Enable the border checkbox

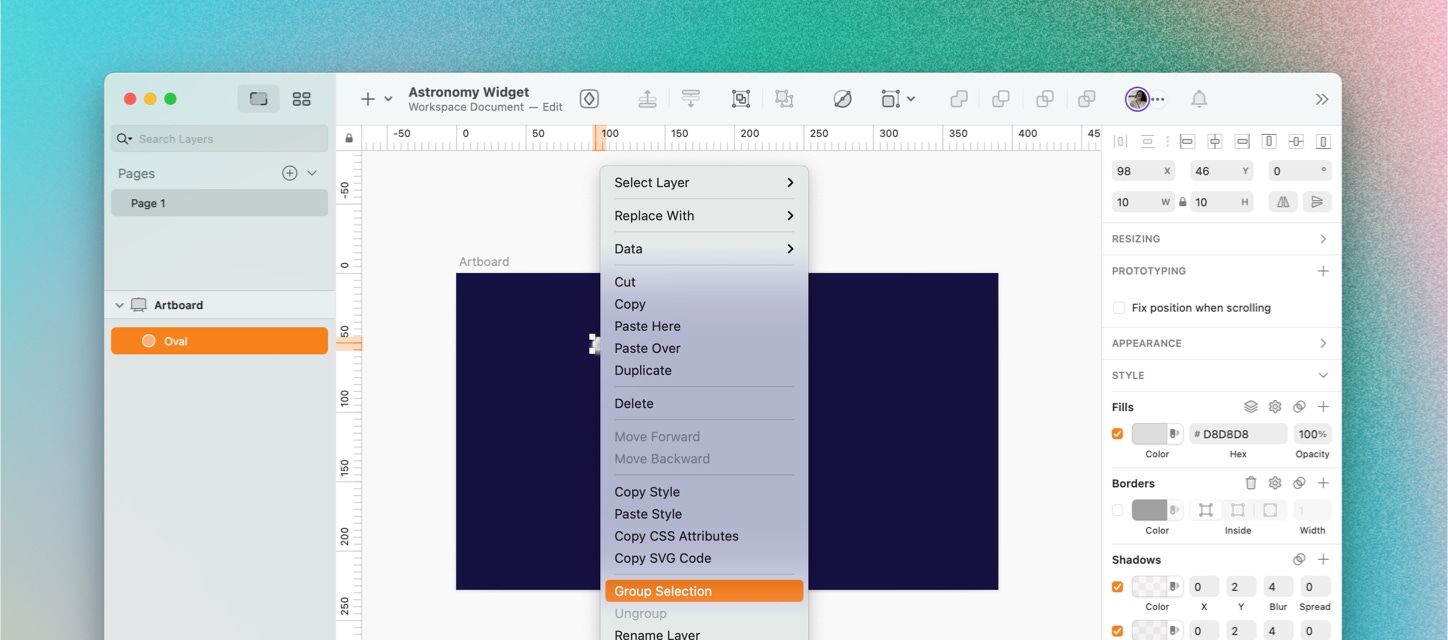1118,510
